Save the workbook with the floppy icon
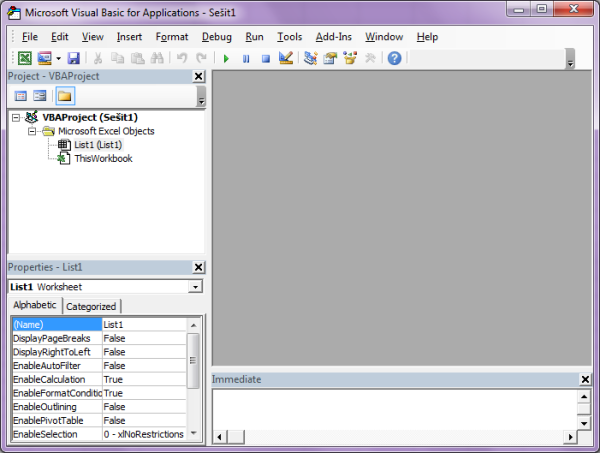This screenshot has width=600, height=453. coord(73,58)
